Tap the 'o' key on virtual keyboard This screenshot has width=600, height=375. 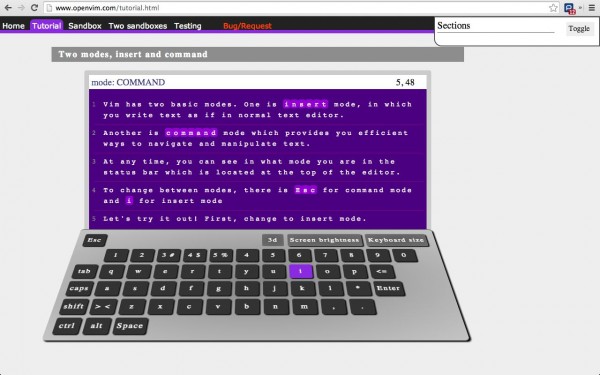pos(328,271)
